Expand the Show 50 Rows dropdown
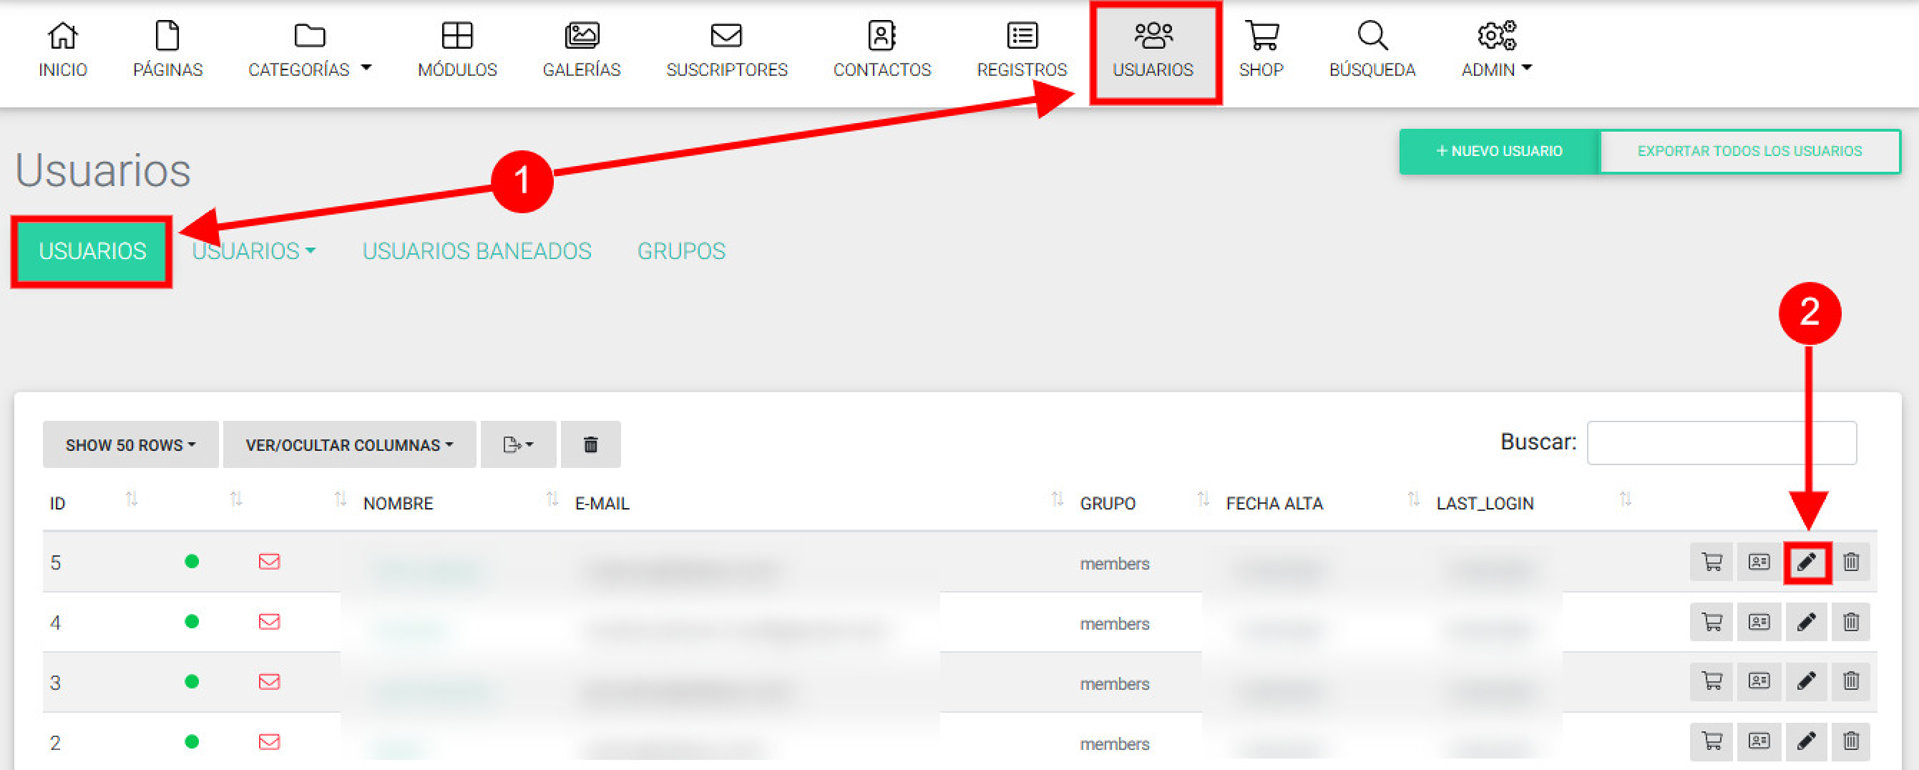 click(x=130, y=445)
